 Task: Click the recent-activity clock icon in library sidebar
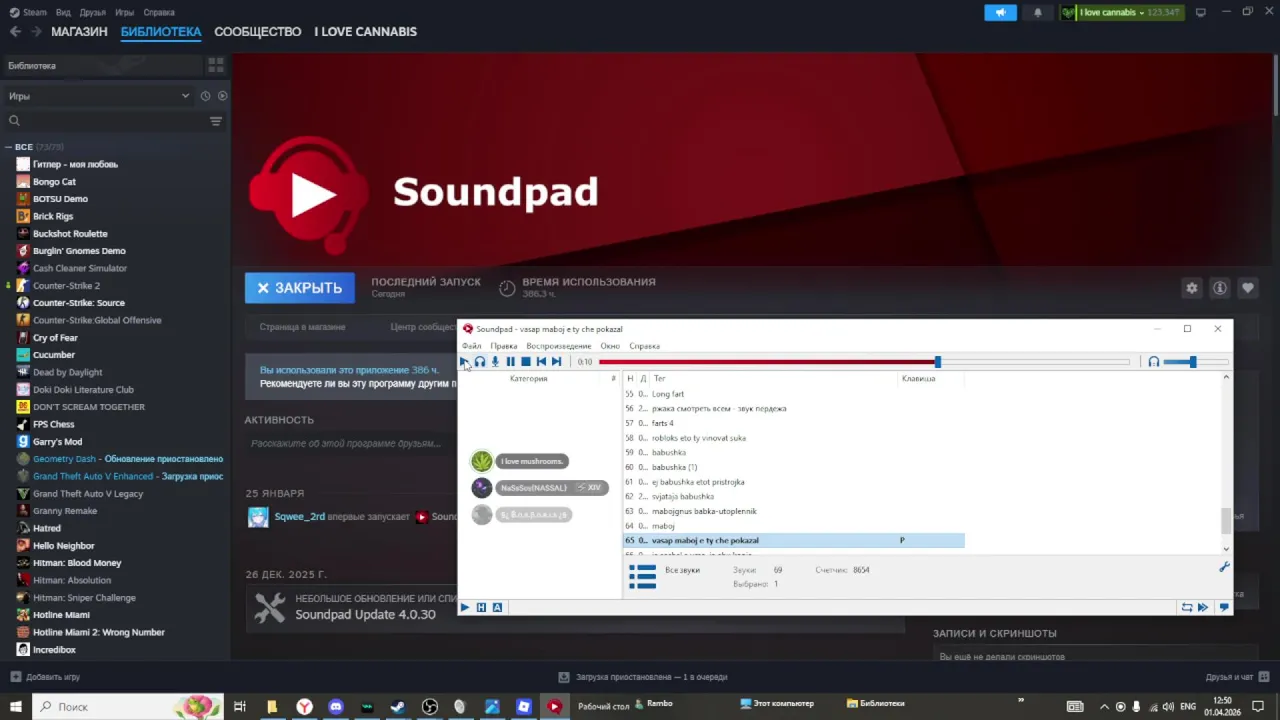tap(205, 96)
